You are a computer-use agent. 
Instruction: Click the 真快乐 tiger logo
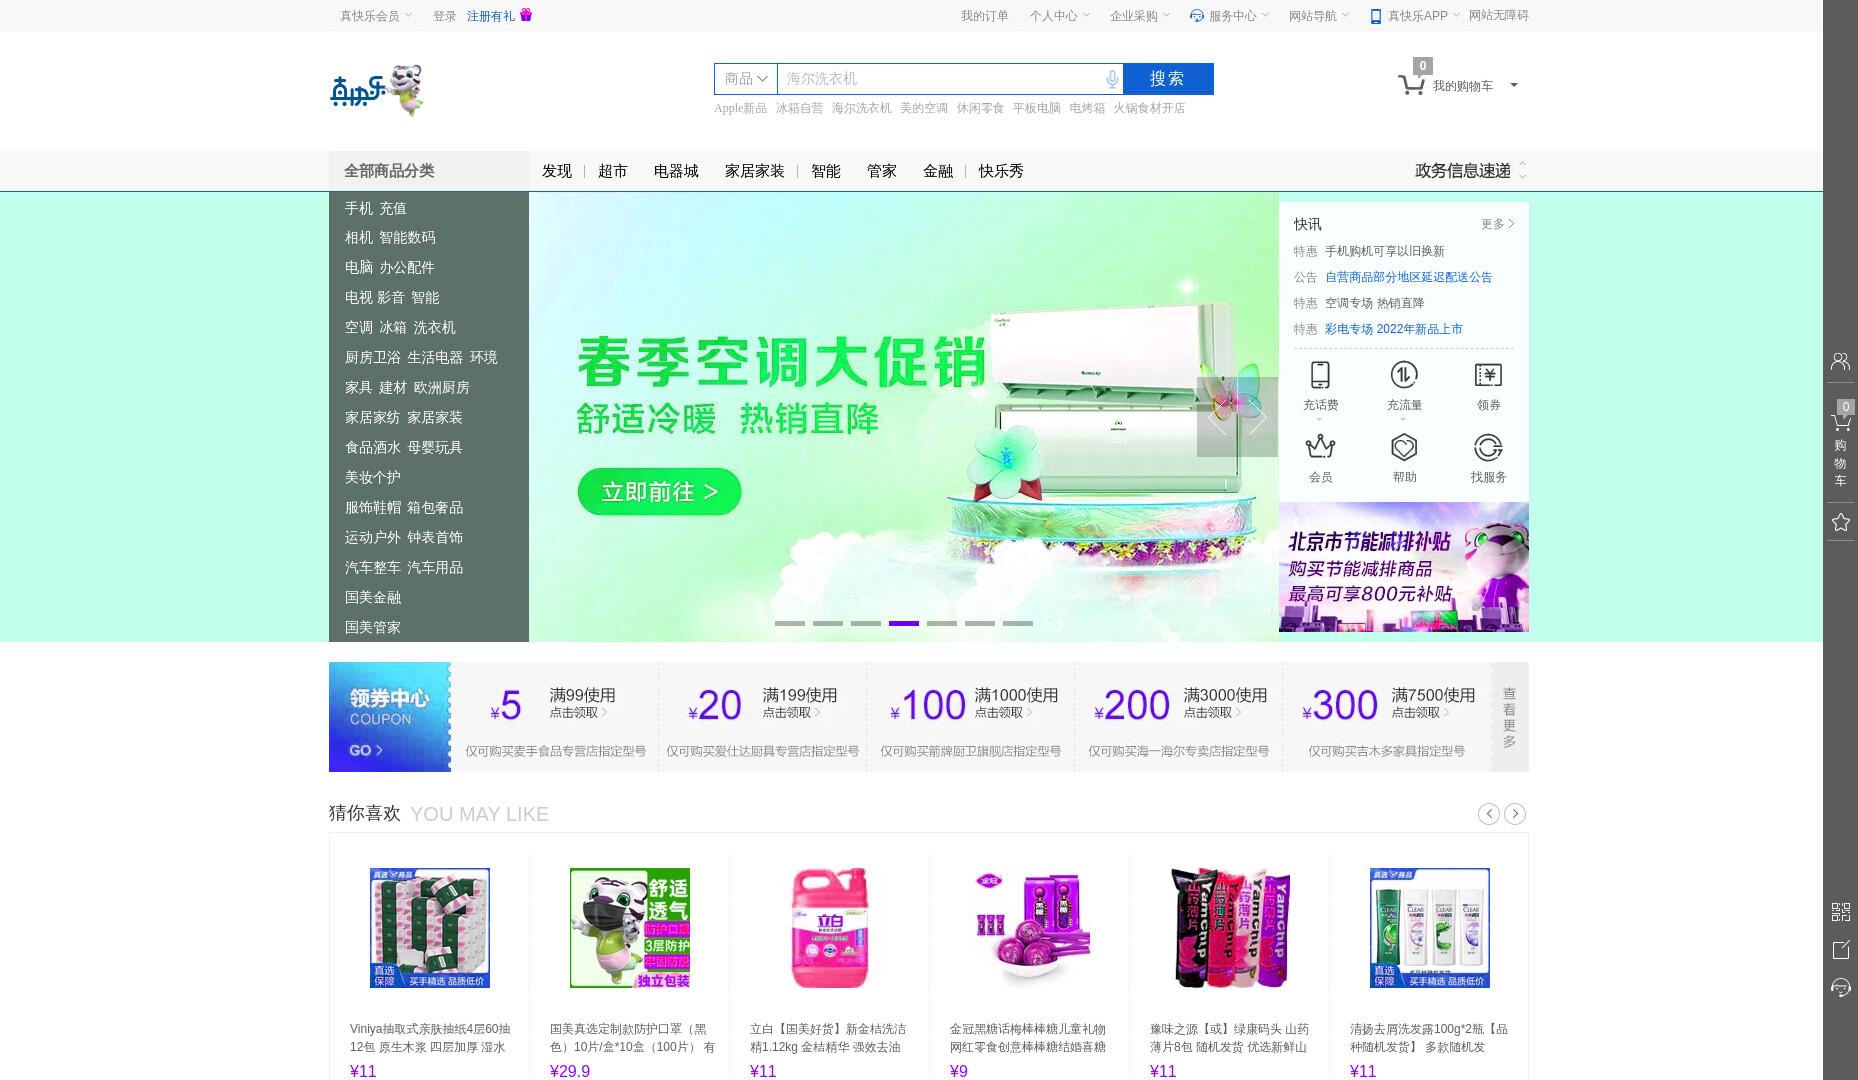376,90
